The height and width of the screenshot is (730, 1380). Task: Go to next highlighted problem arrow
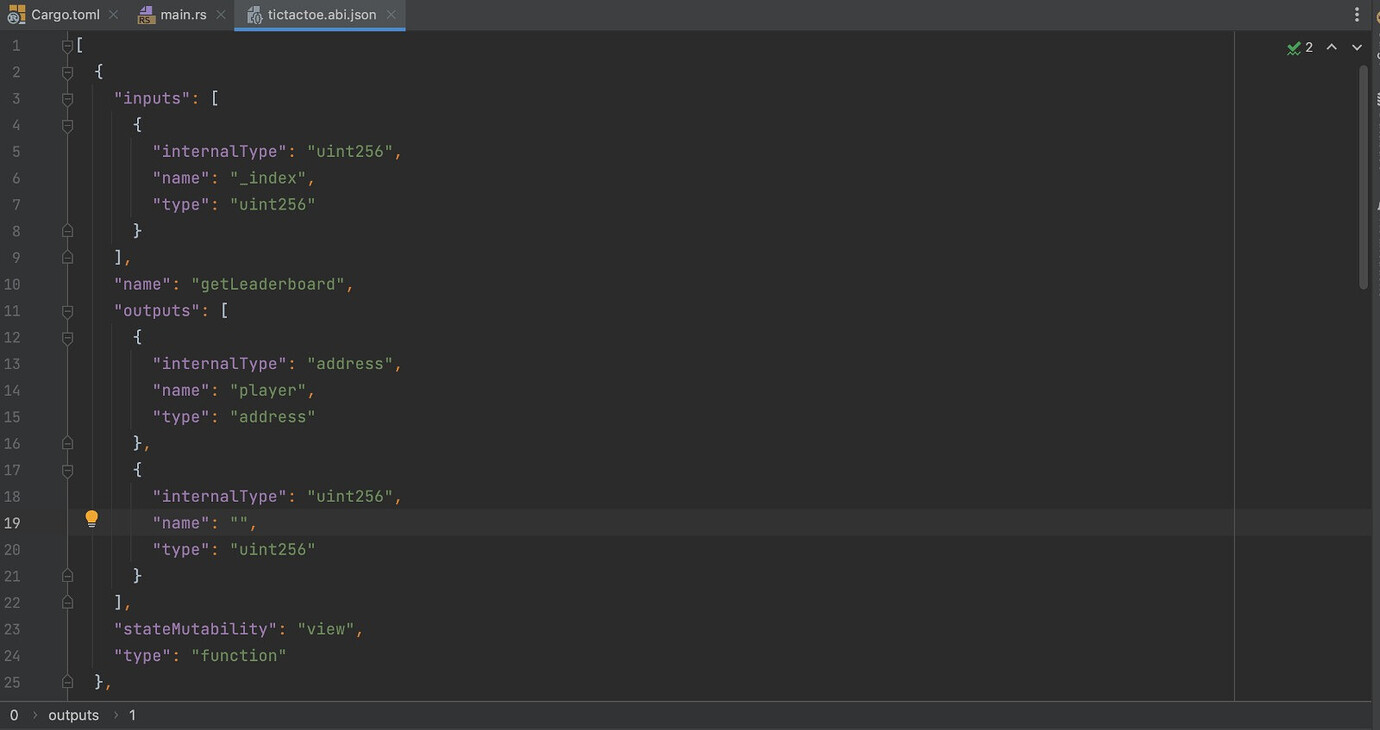[1357, 47]
